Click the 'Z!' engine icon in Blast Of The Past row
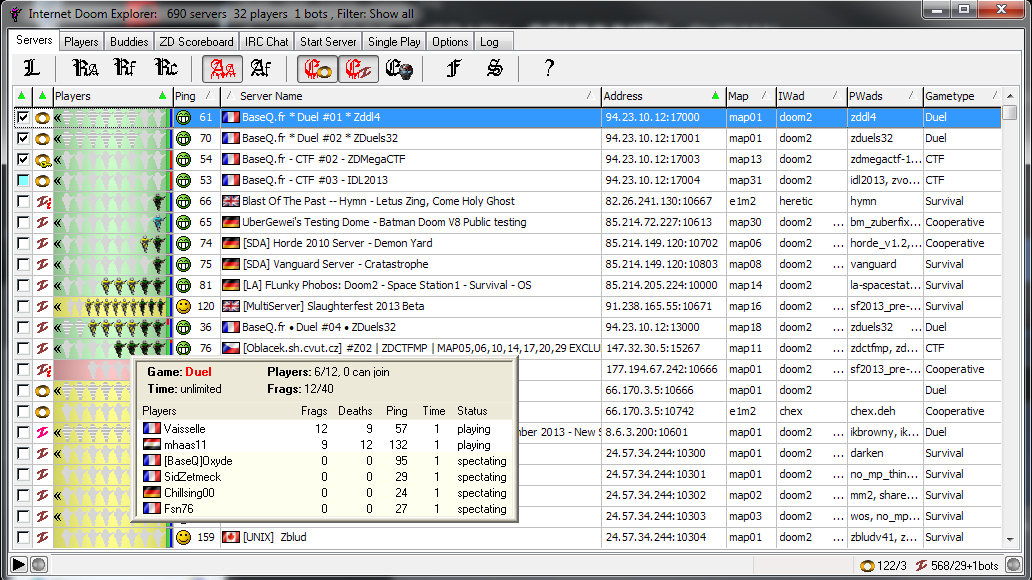Viewport: 1032px width, 580px height. coord(43,201)
